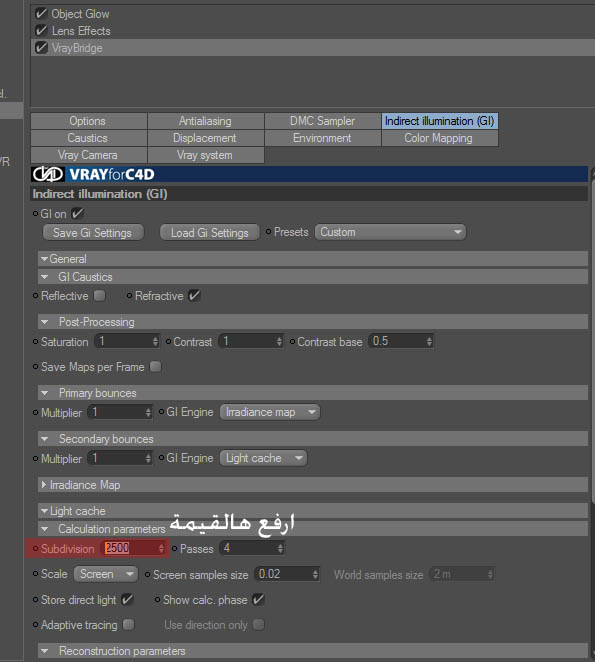Screen dimensions: 595x662
Task: Click the Contrast stepper arrows
Action: (279, 341)
